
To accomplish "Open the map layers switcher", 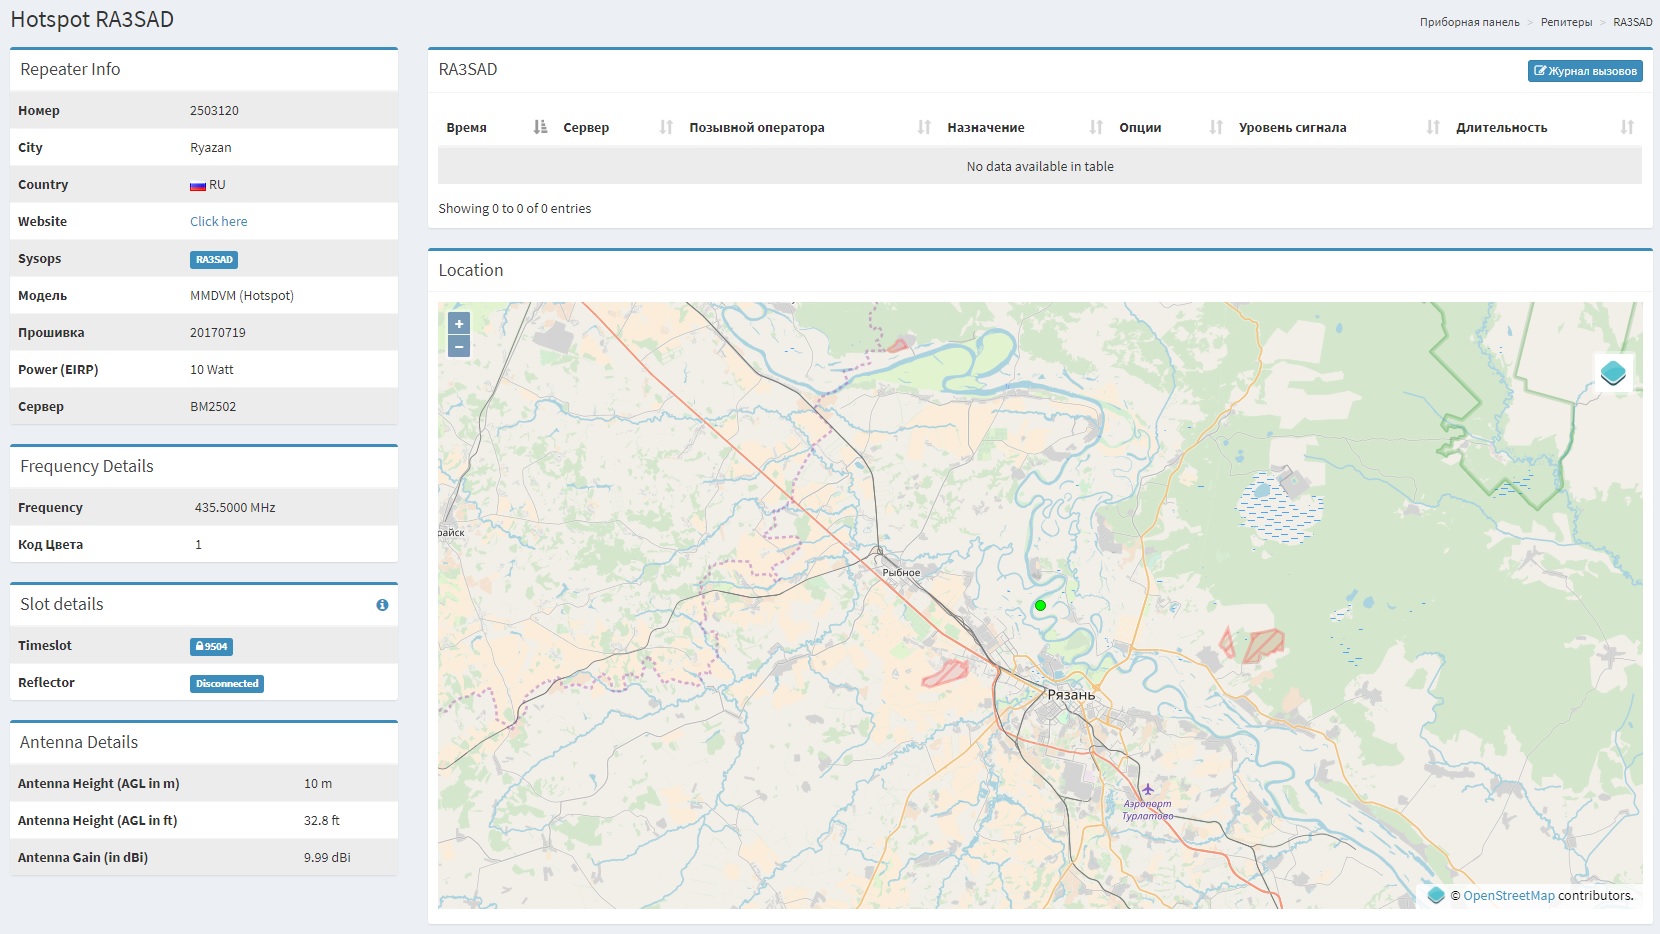I will 1613,373.
